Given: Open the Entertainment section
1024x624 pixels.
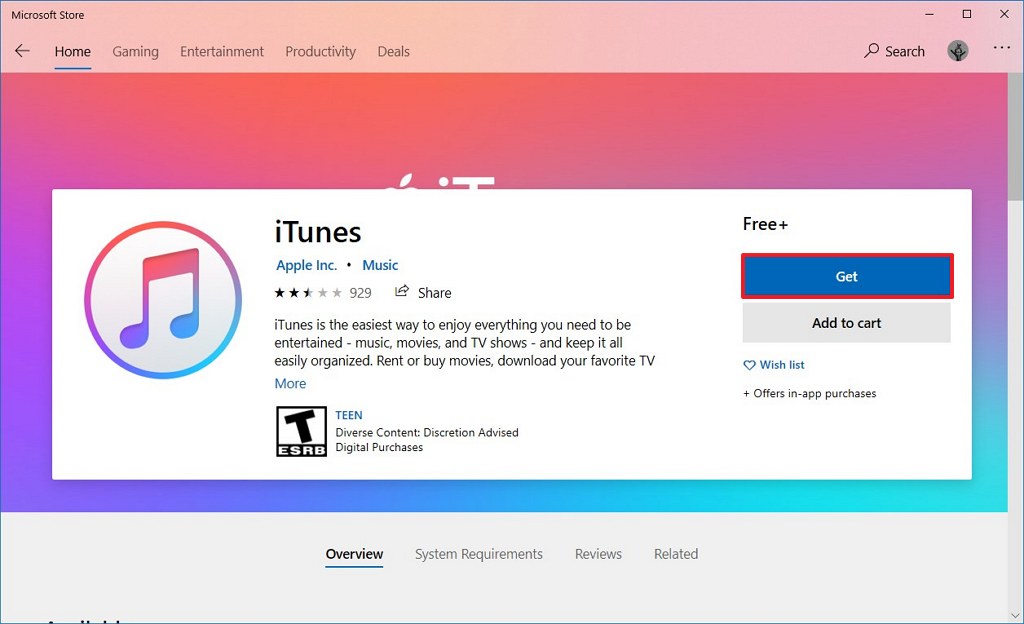Looking at the screenshot, I should tap(221, 51).
